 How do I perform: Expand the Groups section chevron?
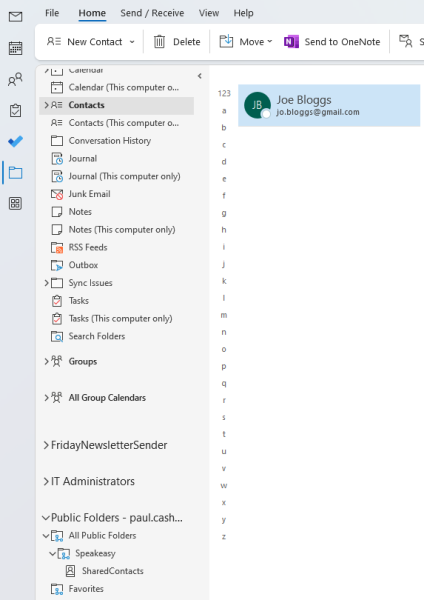pos(46,361)
